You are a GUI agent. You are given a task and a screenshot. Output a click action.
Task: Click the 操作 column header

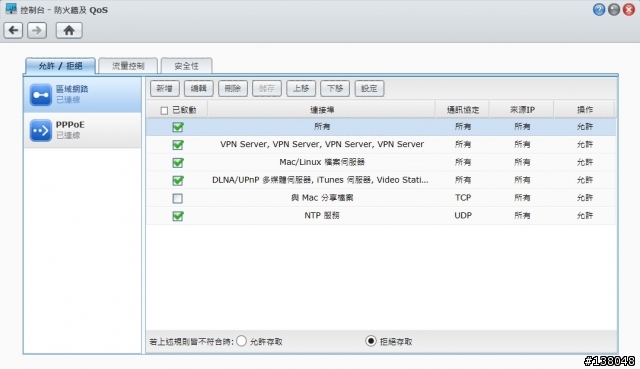584,110
